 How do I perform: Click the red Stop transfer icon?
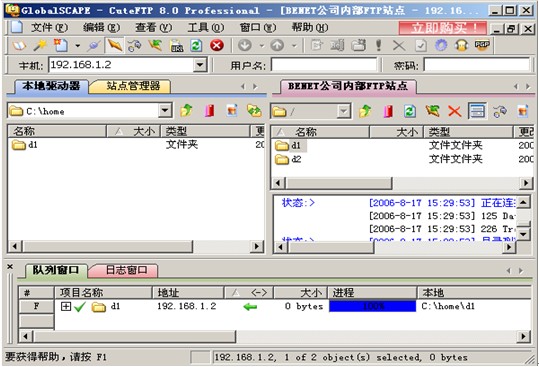[x=217, y=45]
